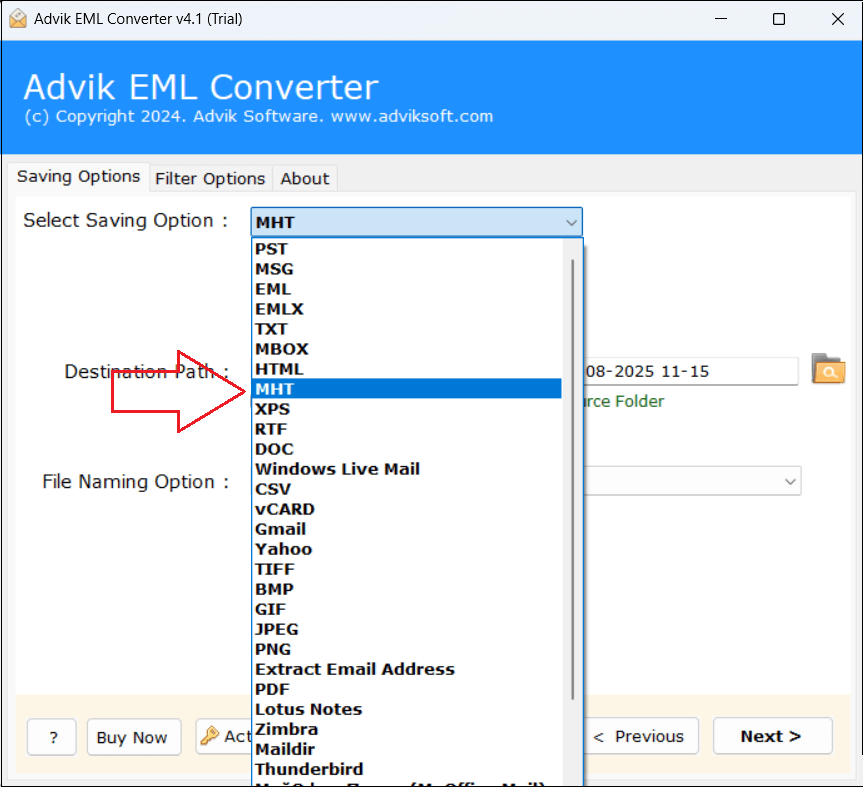This screenshot has width=863, height=787.
Task: Select Extract Email Address option
Action: (406, 669)
